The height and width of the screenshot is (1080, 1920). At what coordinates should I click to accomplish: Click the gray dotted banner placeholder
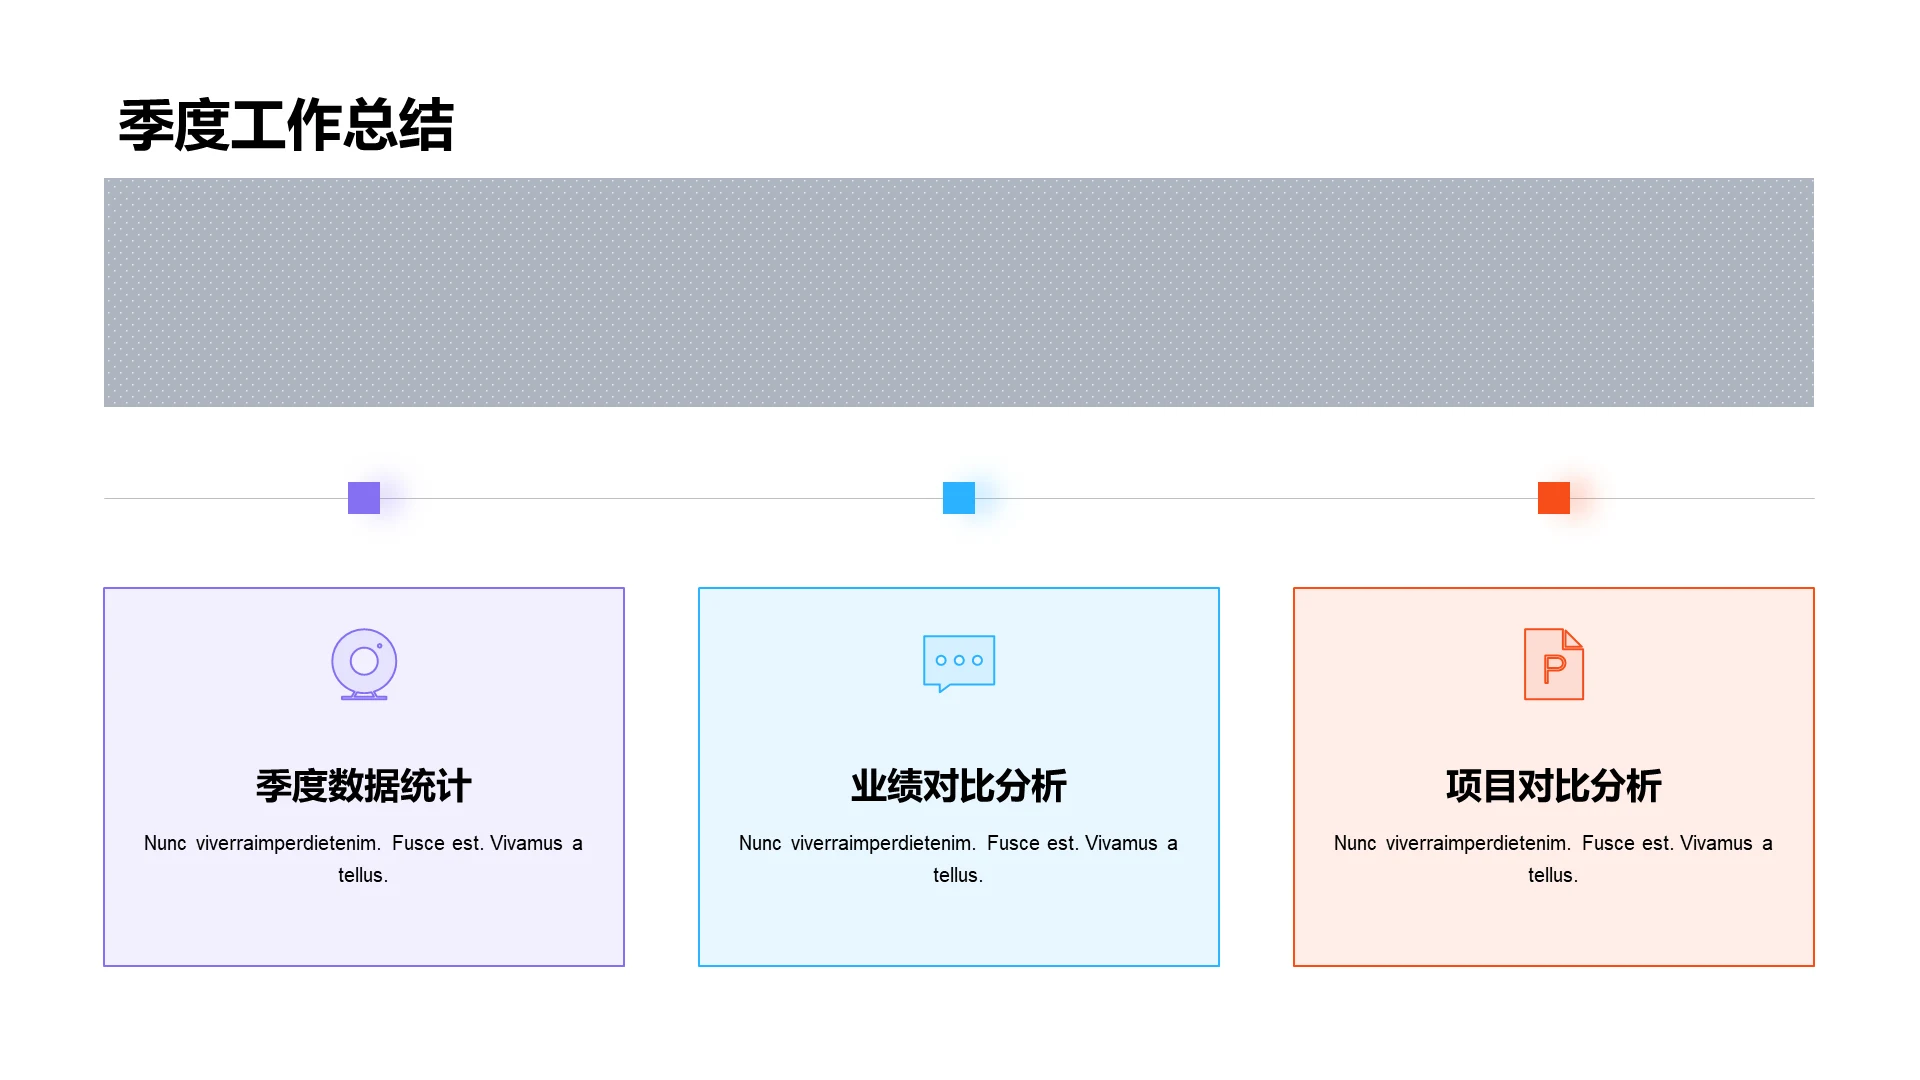pyautogui.click(x=958, y=292)
